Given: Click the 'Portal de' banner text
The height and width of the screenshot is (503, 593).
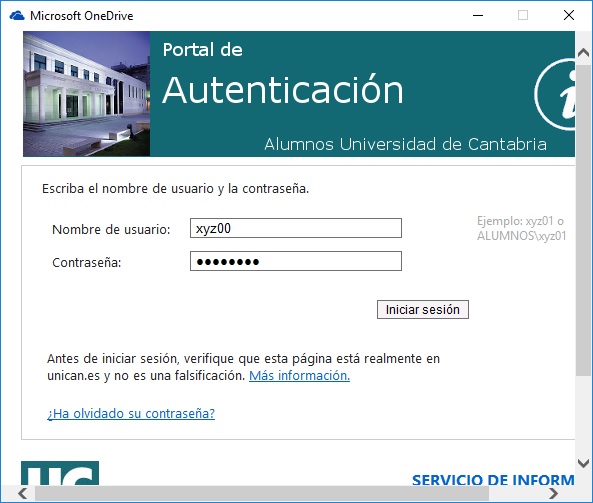Looking at the screenshot, I should [x=202, y=50].
